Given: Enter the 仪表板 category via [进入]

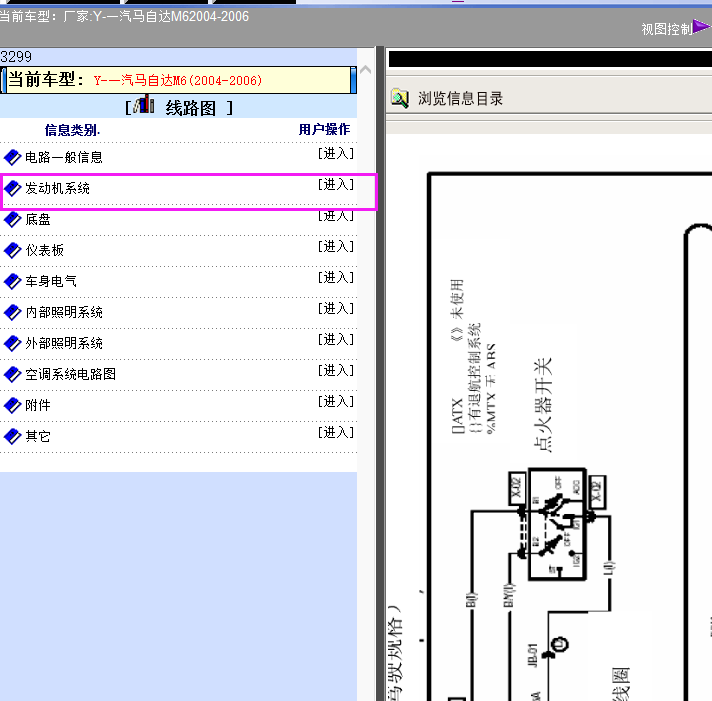Looking at the screenshot, I should 336,247.
